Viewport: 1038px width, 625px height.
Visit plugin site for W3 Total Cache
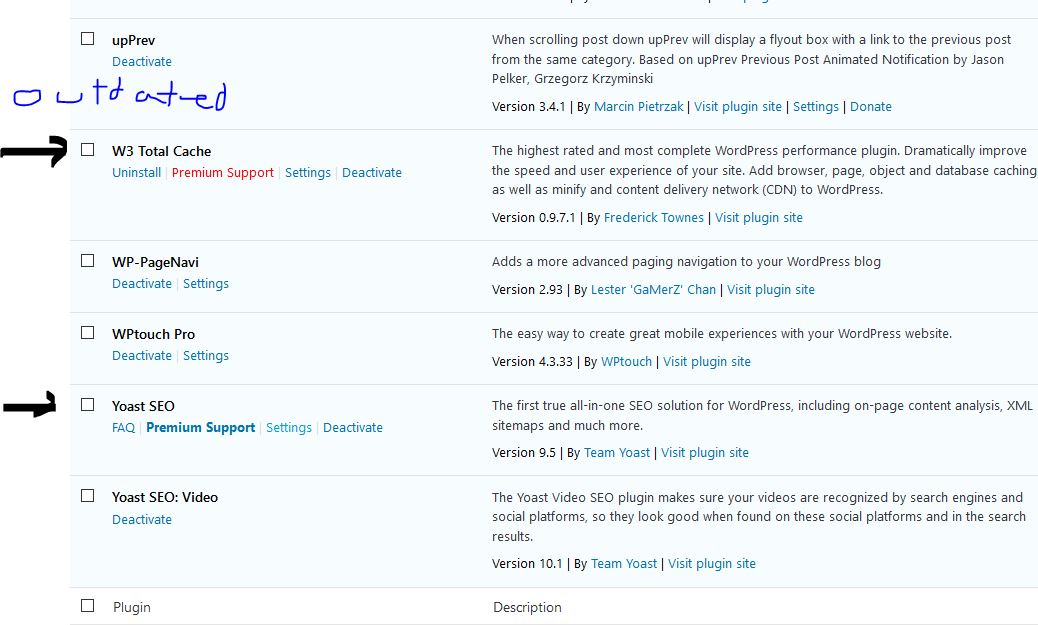click(x=759, y=218)
